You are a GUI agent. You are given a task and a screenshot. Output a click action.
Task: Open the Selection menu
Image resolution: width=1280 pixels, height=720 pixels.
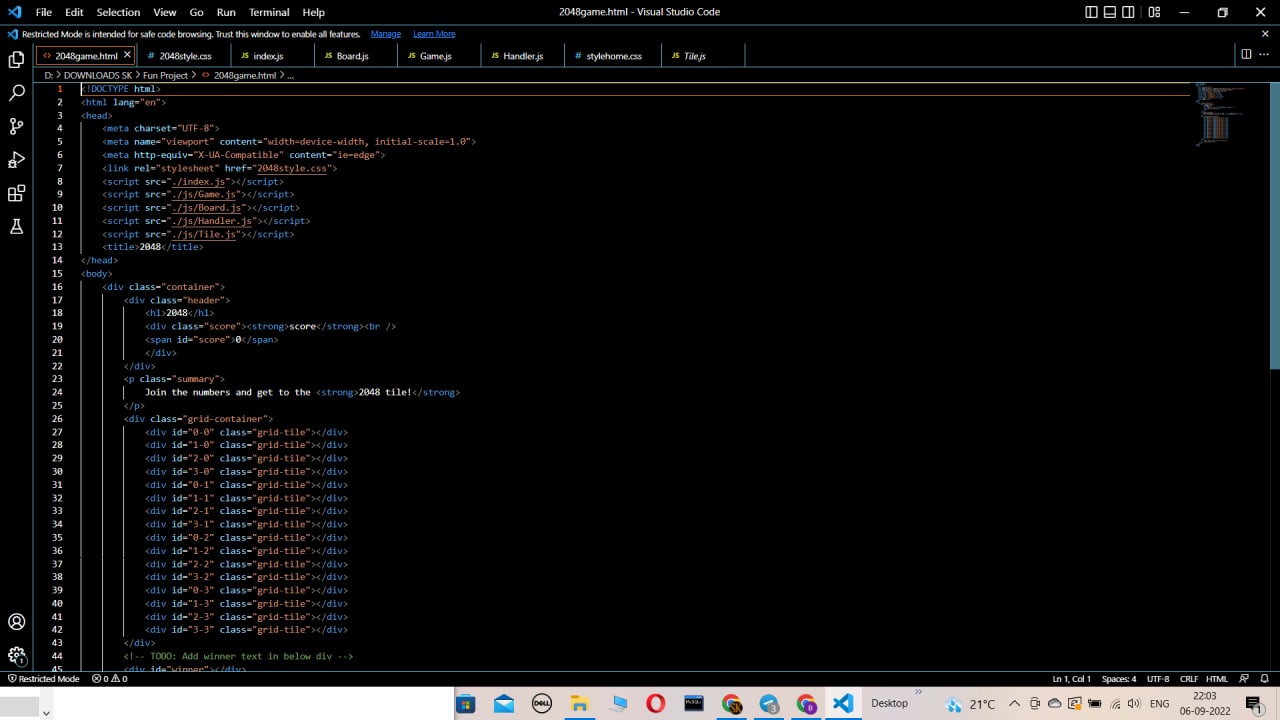point(118,12)
